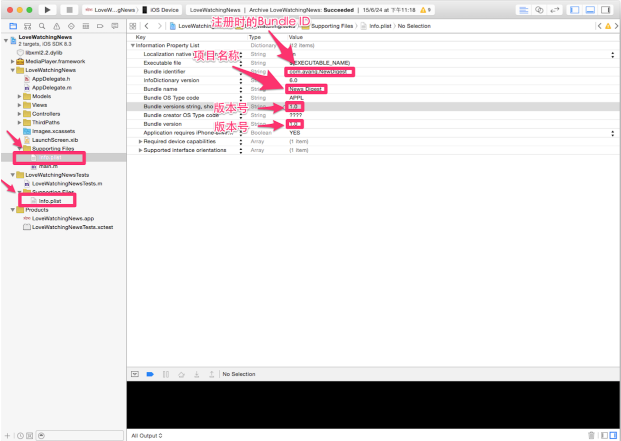Switch to the version editor
Screen dimensions: 621x441
[554, 10]
